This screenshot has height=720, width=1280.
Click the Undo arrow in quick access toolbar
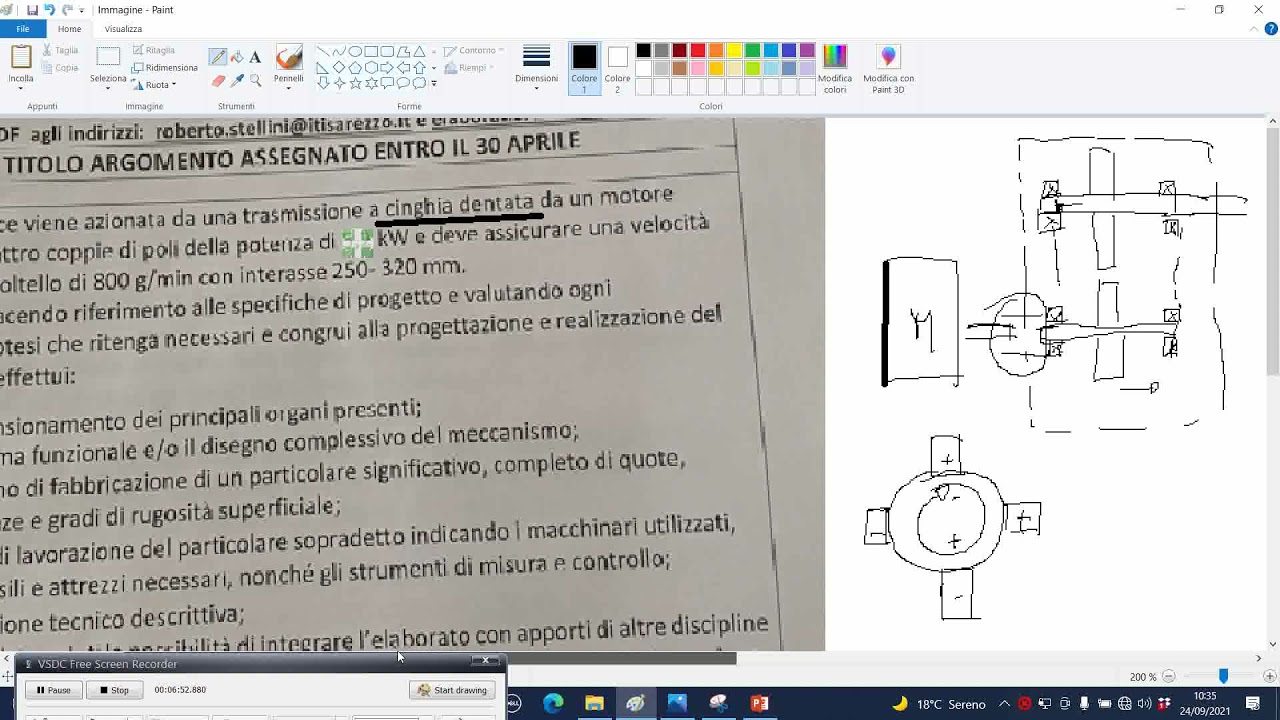tap(49, 9)
